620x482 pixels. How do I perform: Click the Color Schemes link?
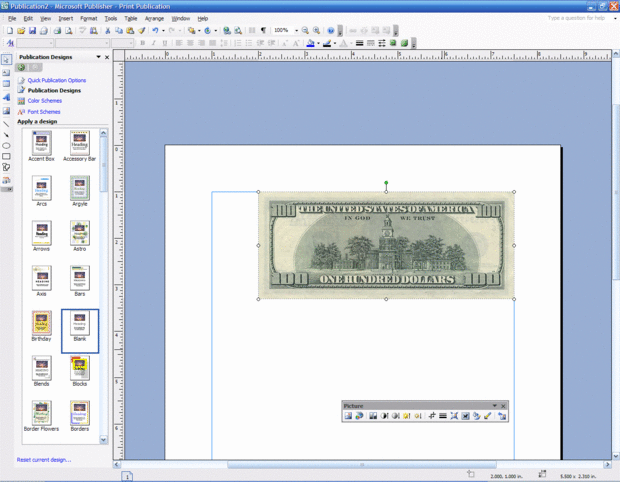click(45, 101)
